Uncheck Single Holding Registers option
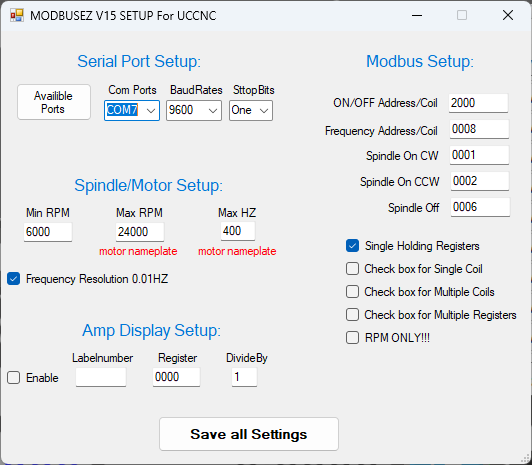The image size is (532, 465). coord(353,246)
